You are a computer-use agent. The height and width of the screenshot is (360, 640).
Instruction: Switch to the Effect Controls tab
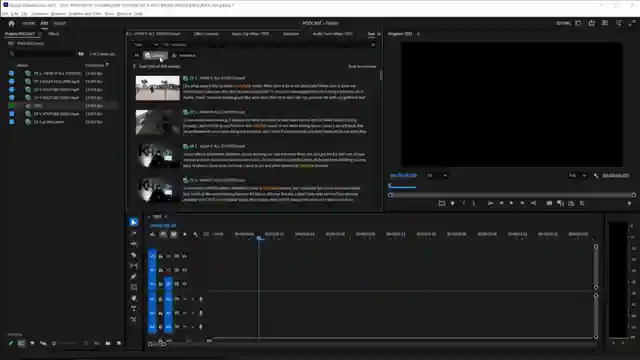(206, 34)
